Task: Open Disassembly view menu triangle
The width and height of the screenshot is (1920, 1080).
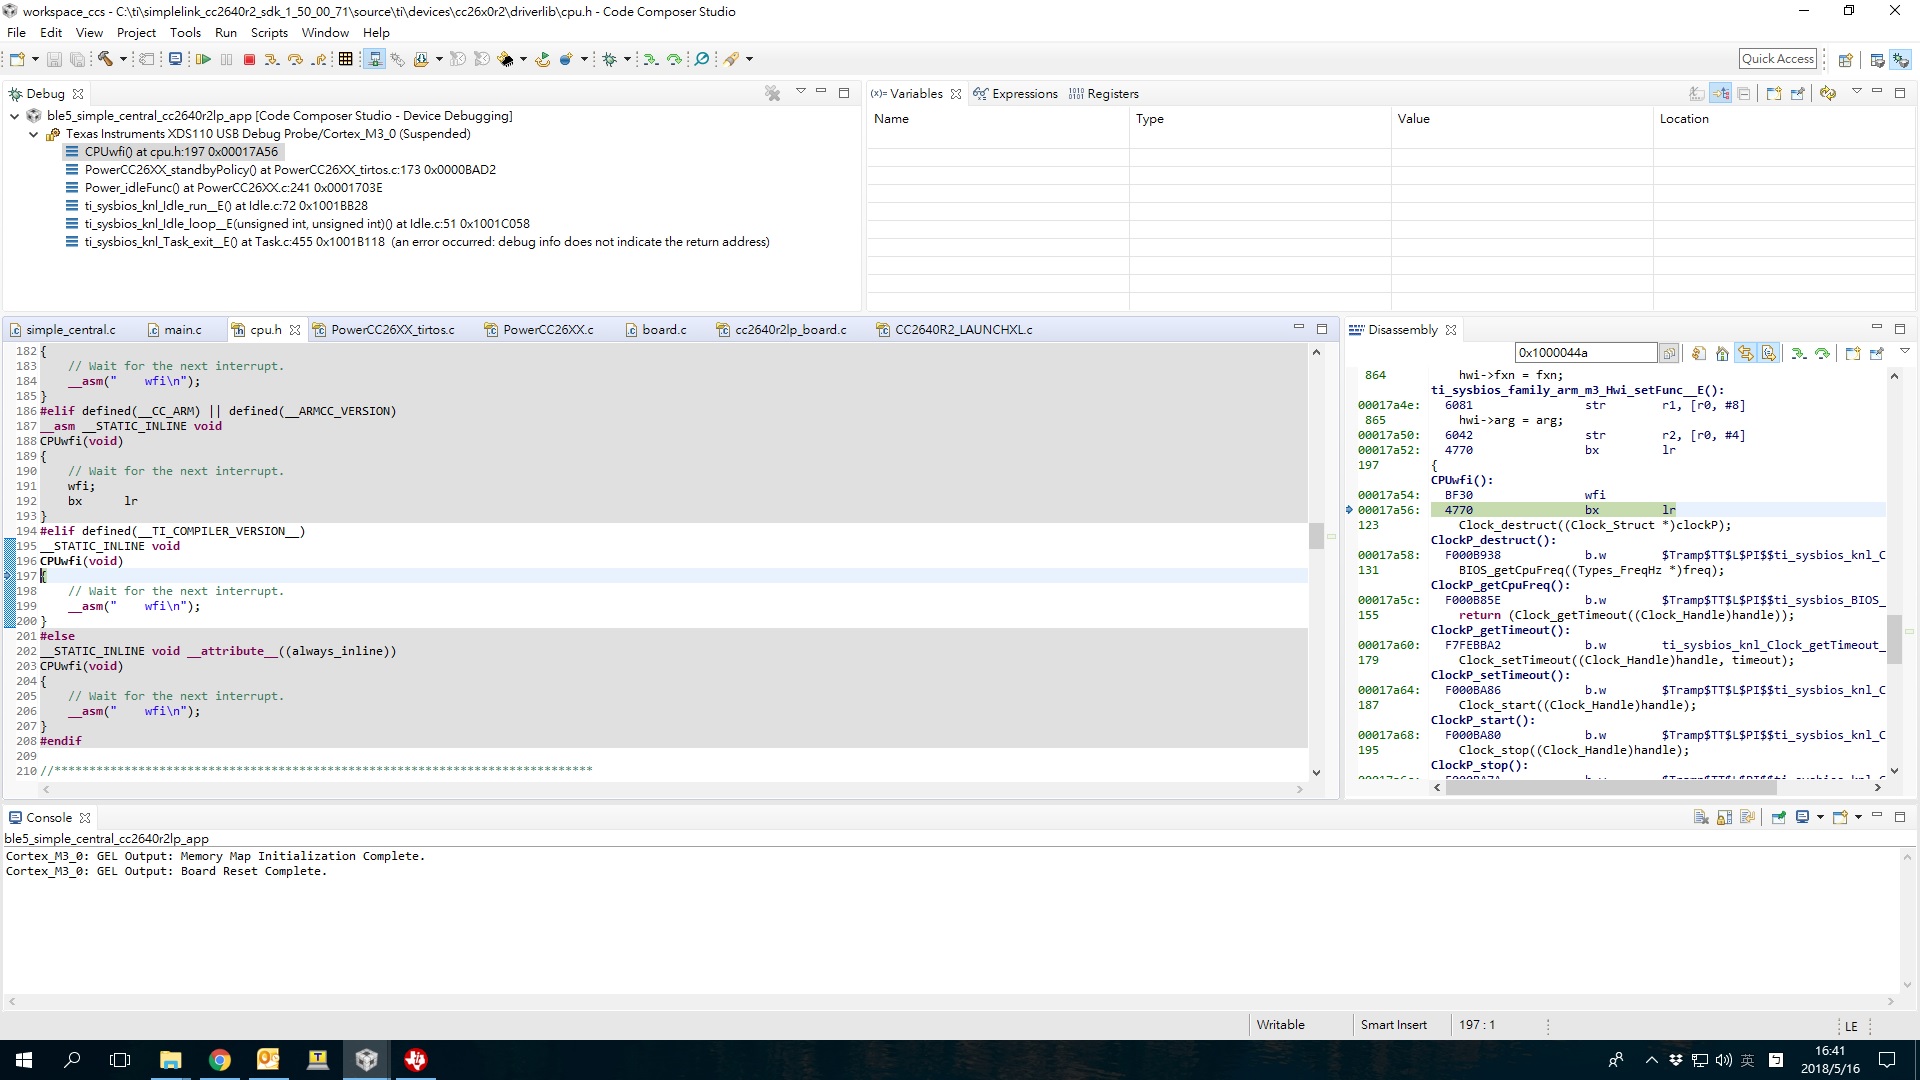Action: (x=1904, y=352)
